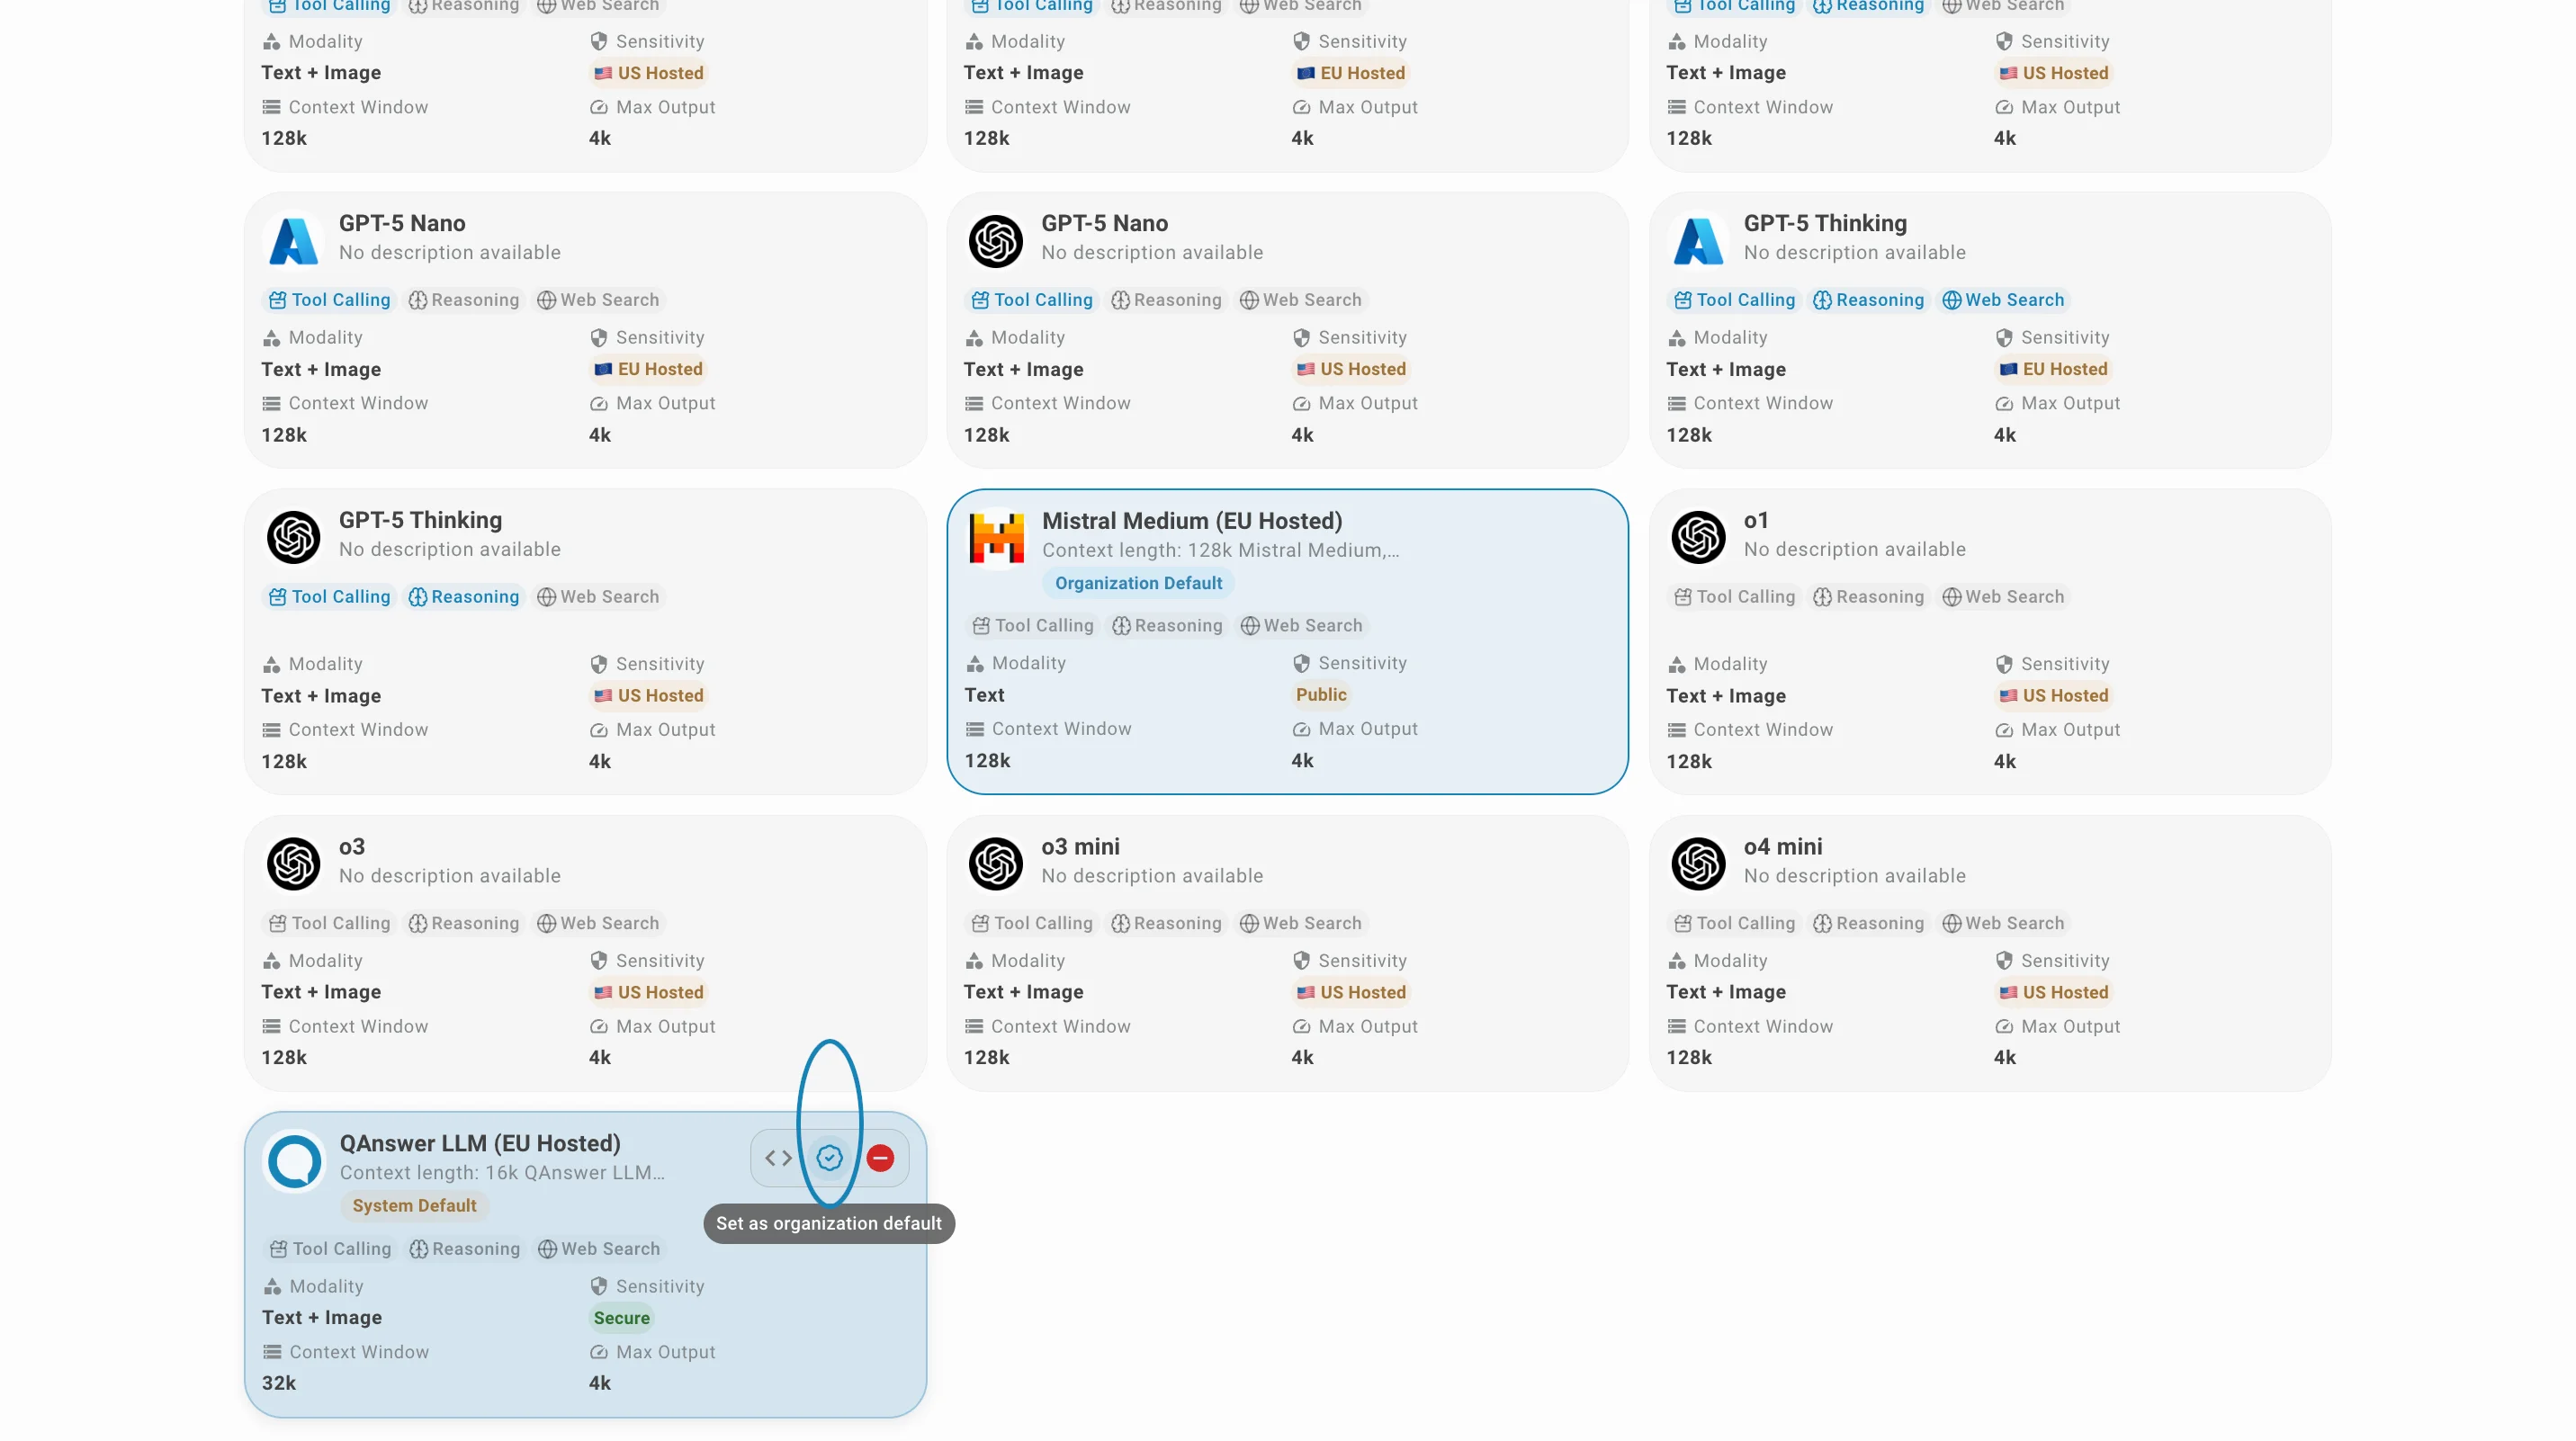This screenshot has height=1441, width=2576.
Task: Click the 128k context window value on o3 card
Action: coord(284,1058)
